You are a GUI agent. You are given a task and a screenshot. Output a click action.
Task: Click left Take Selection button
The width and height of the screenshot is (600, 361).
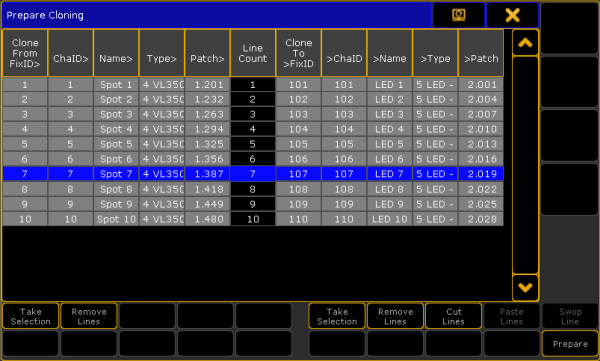click(x=31, y=316)
